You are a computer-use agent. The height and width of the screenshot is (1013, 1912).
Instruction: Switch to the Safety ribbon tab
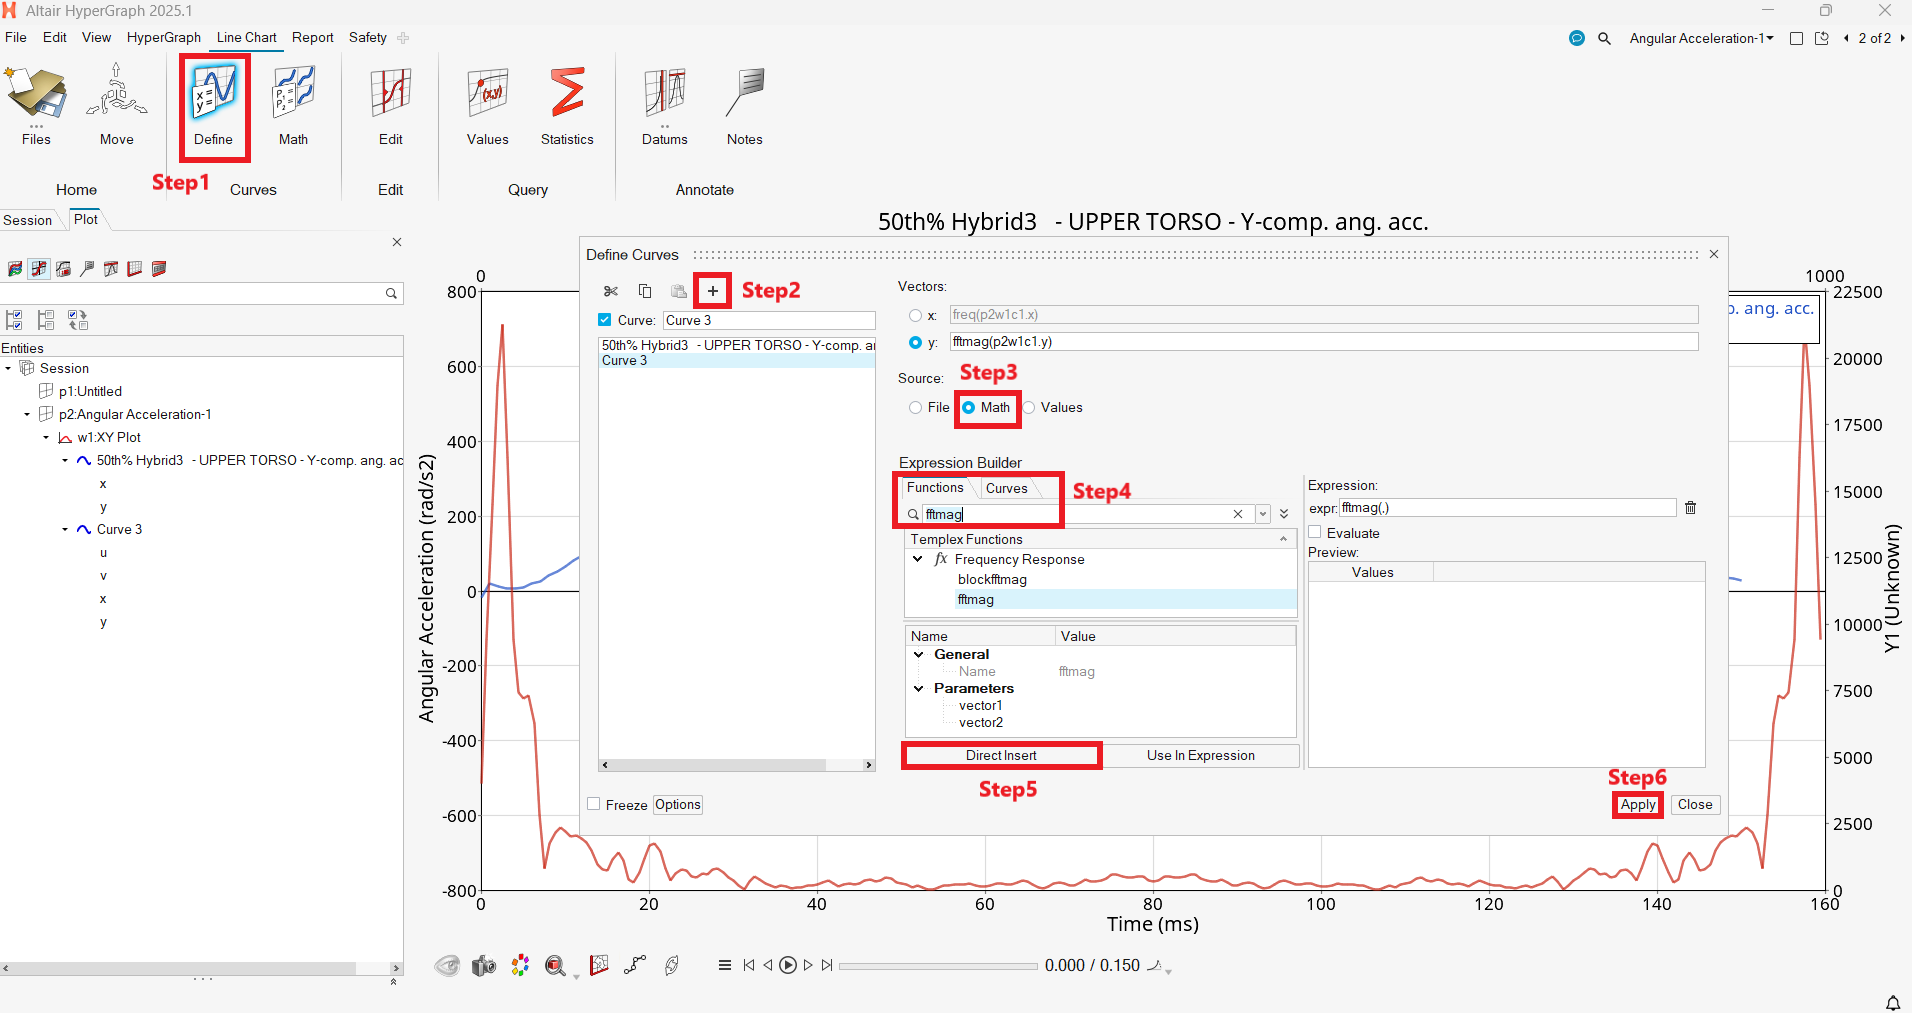pos(367,38)
